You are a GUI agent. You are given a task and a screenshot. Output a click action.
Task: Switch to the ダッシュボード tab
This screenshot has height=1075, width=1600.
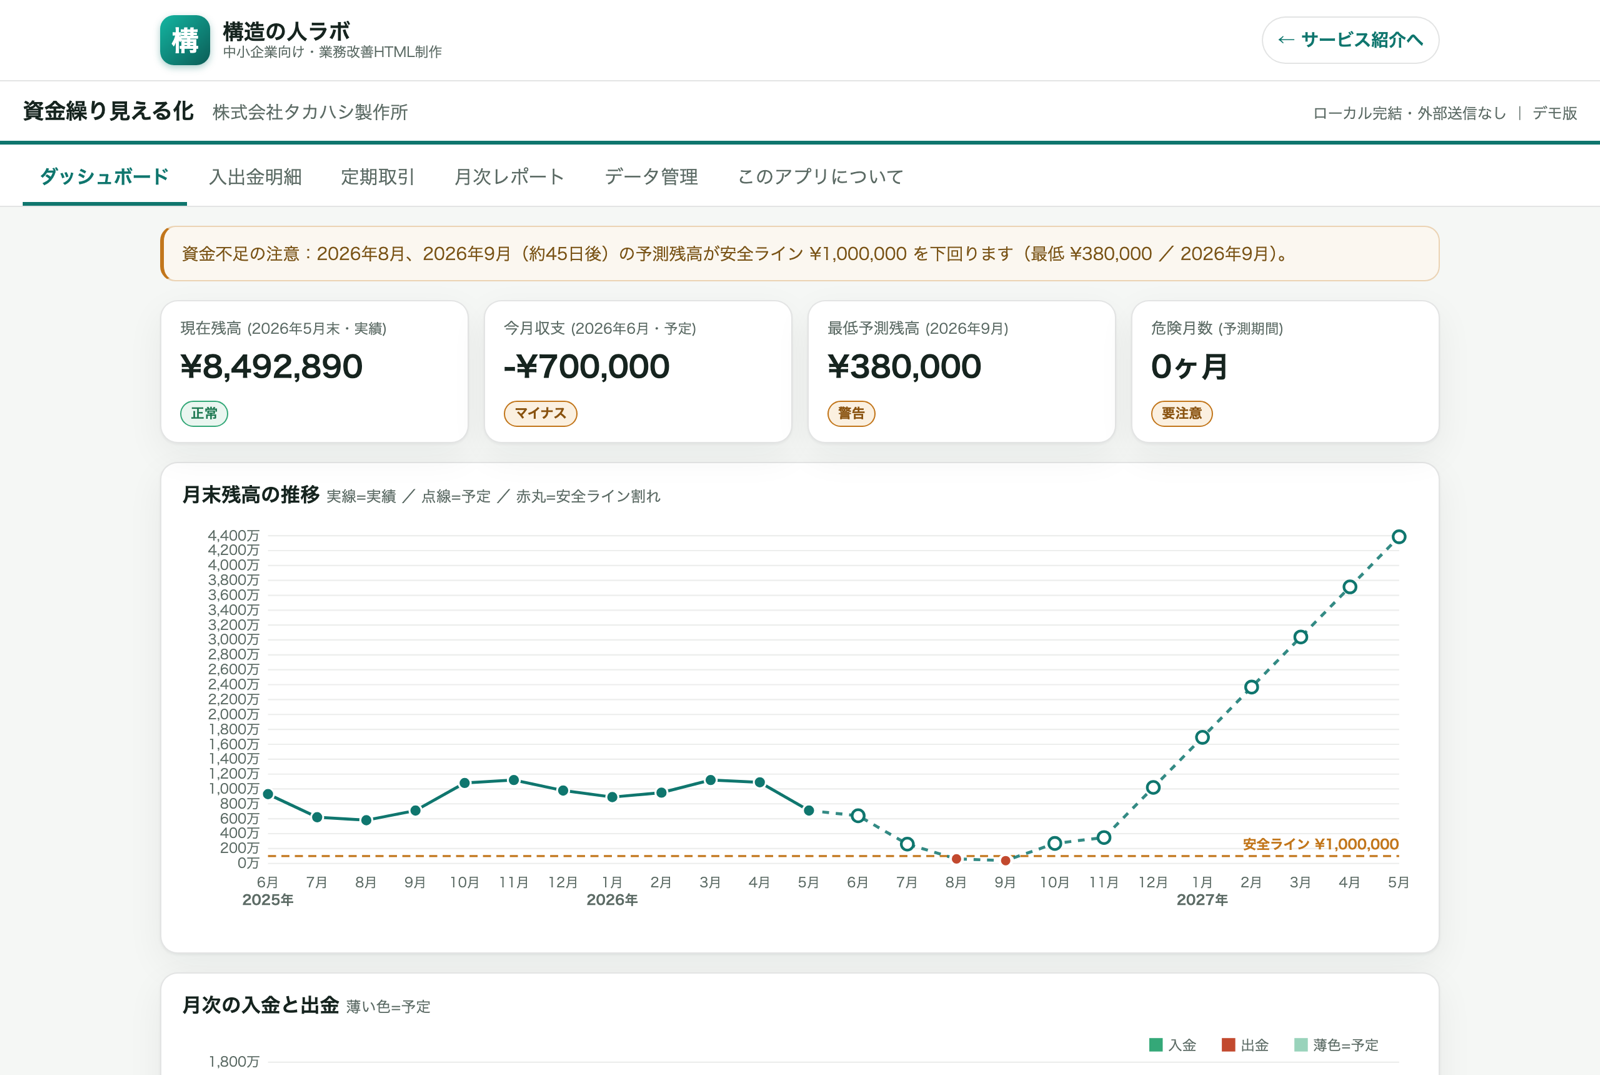[104, 177]
